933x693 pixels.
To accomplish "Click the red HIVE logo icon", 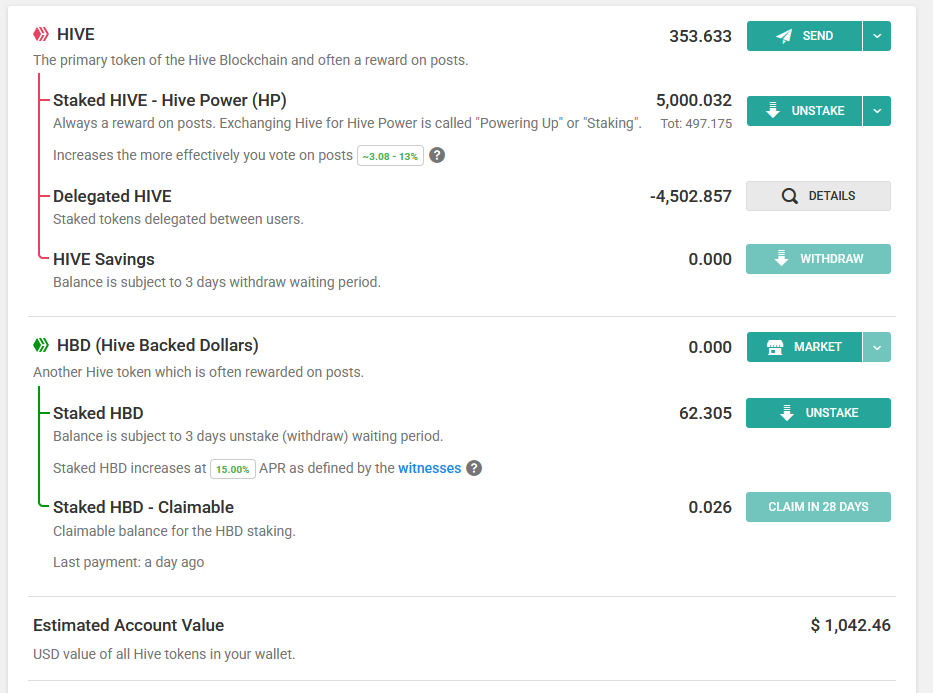I will tap(41, 35).
